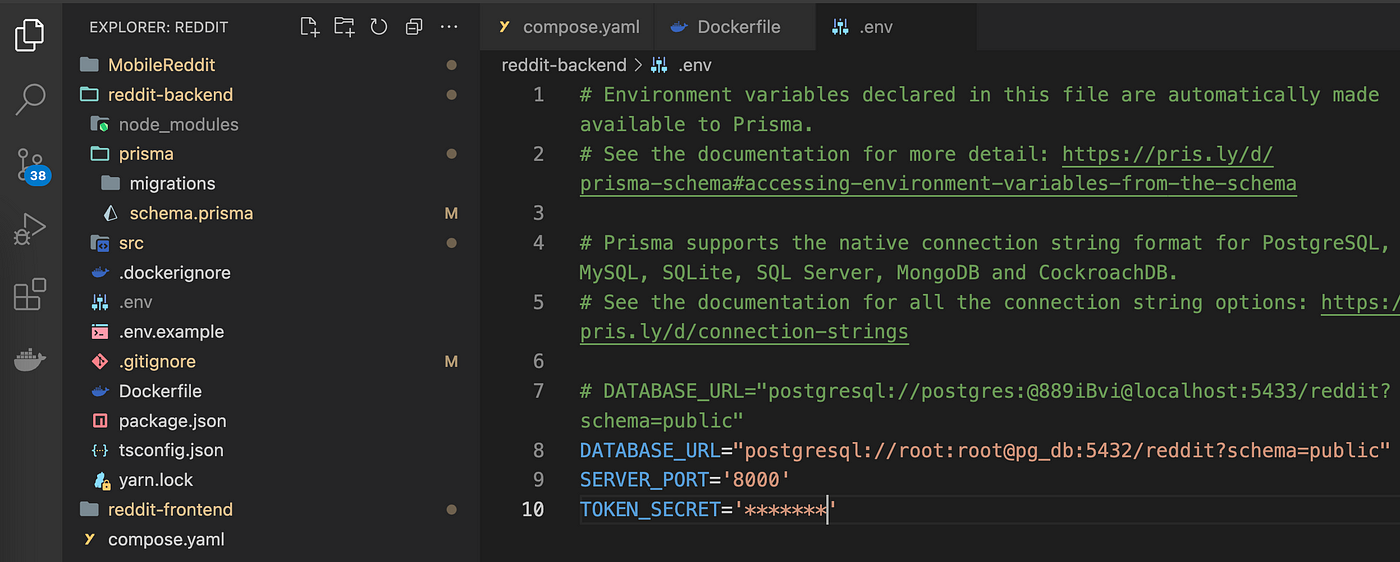1400x562 pixels.
Task: Open the Search view icon
Action: [30, 98]
